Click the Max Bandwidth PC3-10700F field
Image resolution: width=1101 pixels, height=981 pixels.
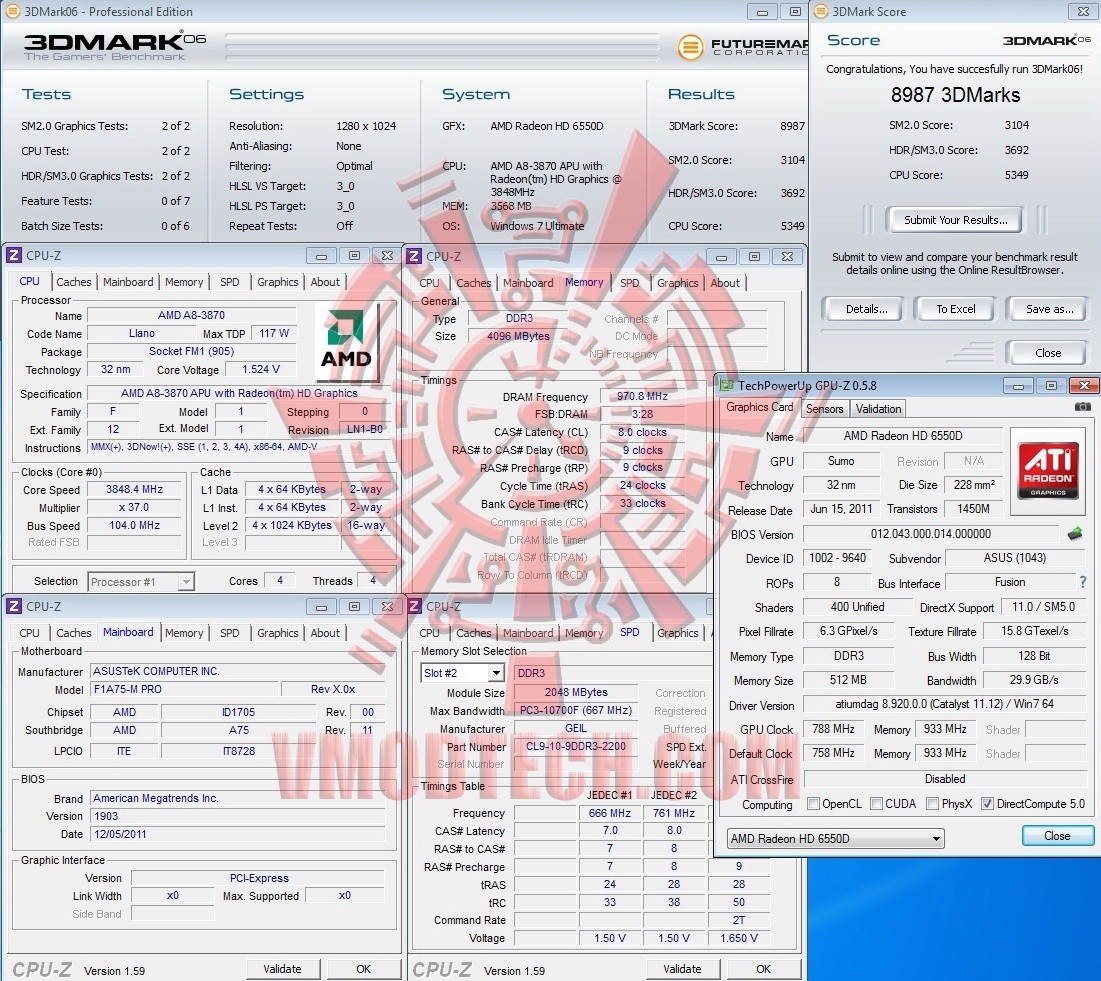[x=576, y=711]
